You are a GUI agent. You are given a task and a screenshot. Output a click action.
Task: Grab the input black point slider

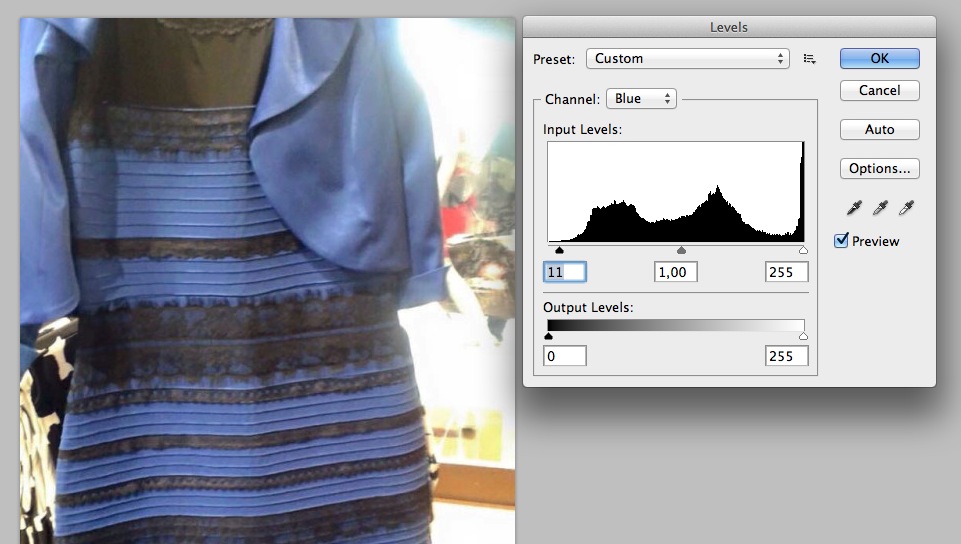point(559,250)
